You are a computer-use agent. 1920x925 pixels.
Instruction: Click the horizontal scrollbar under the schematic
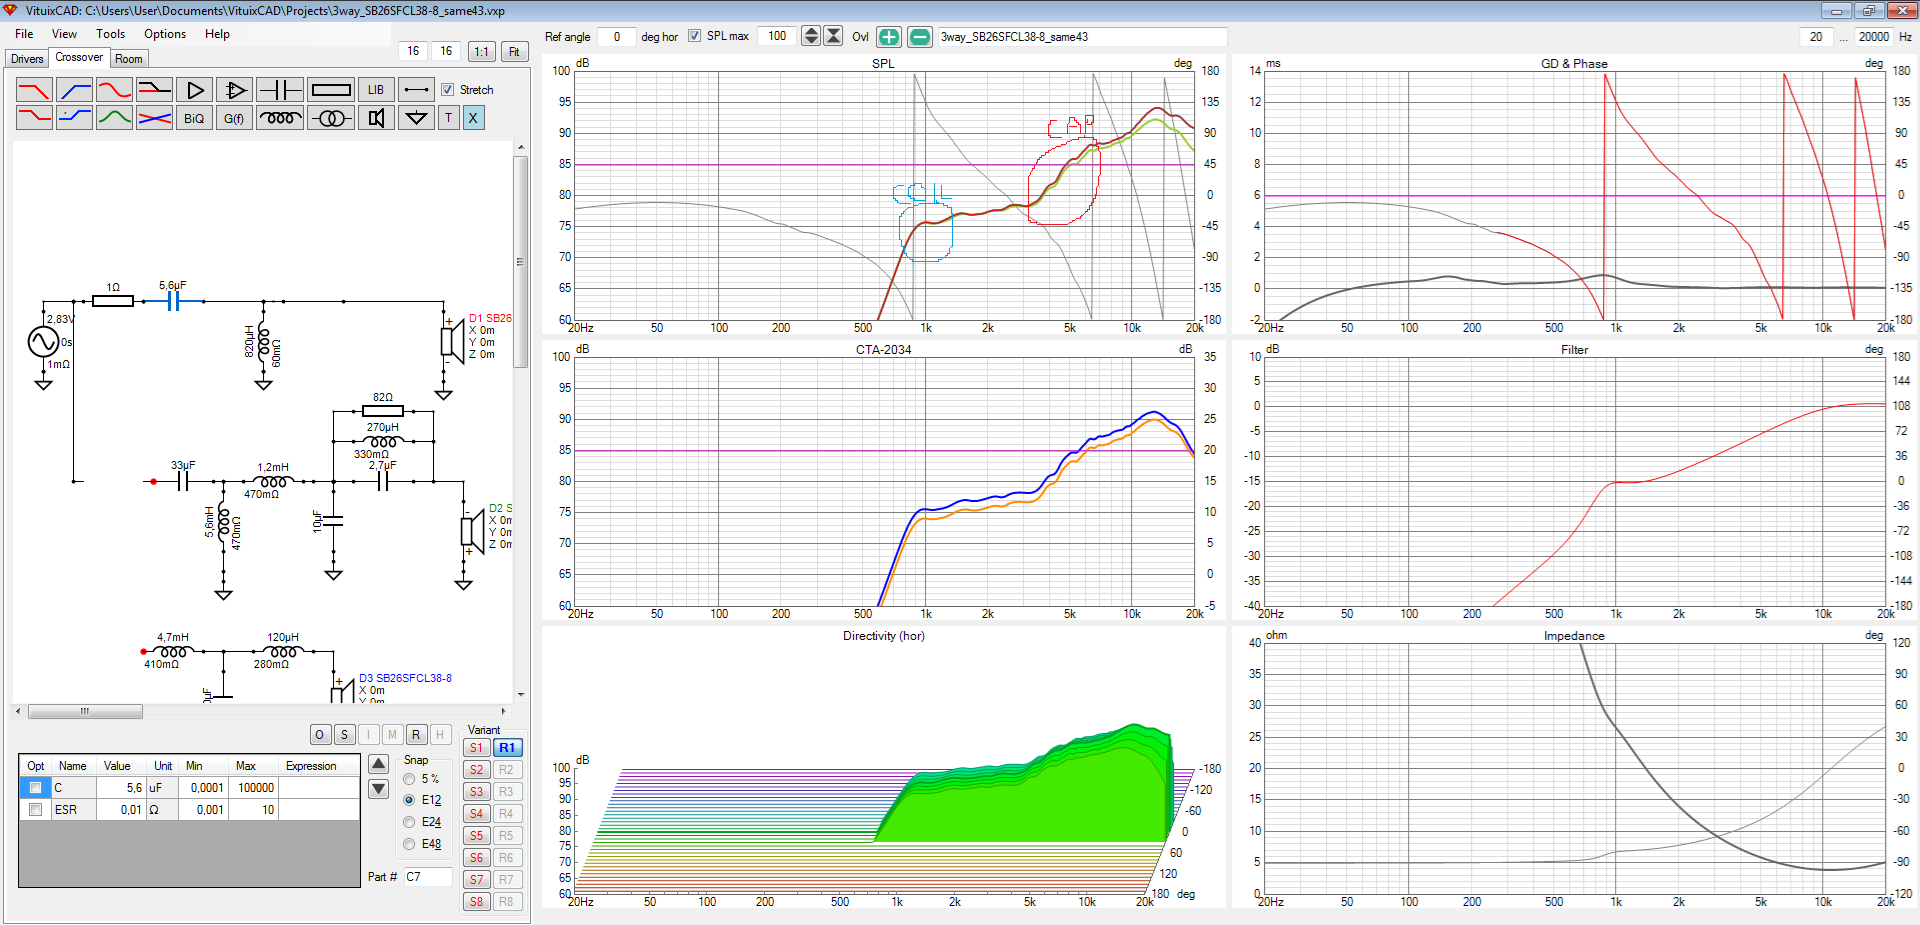pos(85,712)
